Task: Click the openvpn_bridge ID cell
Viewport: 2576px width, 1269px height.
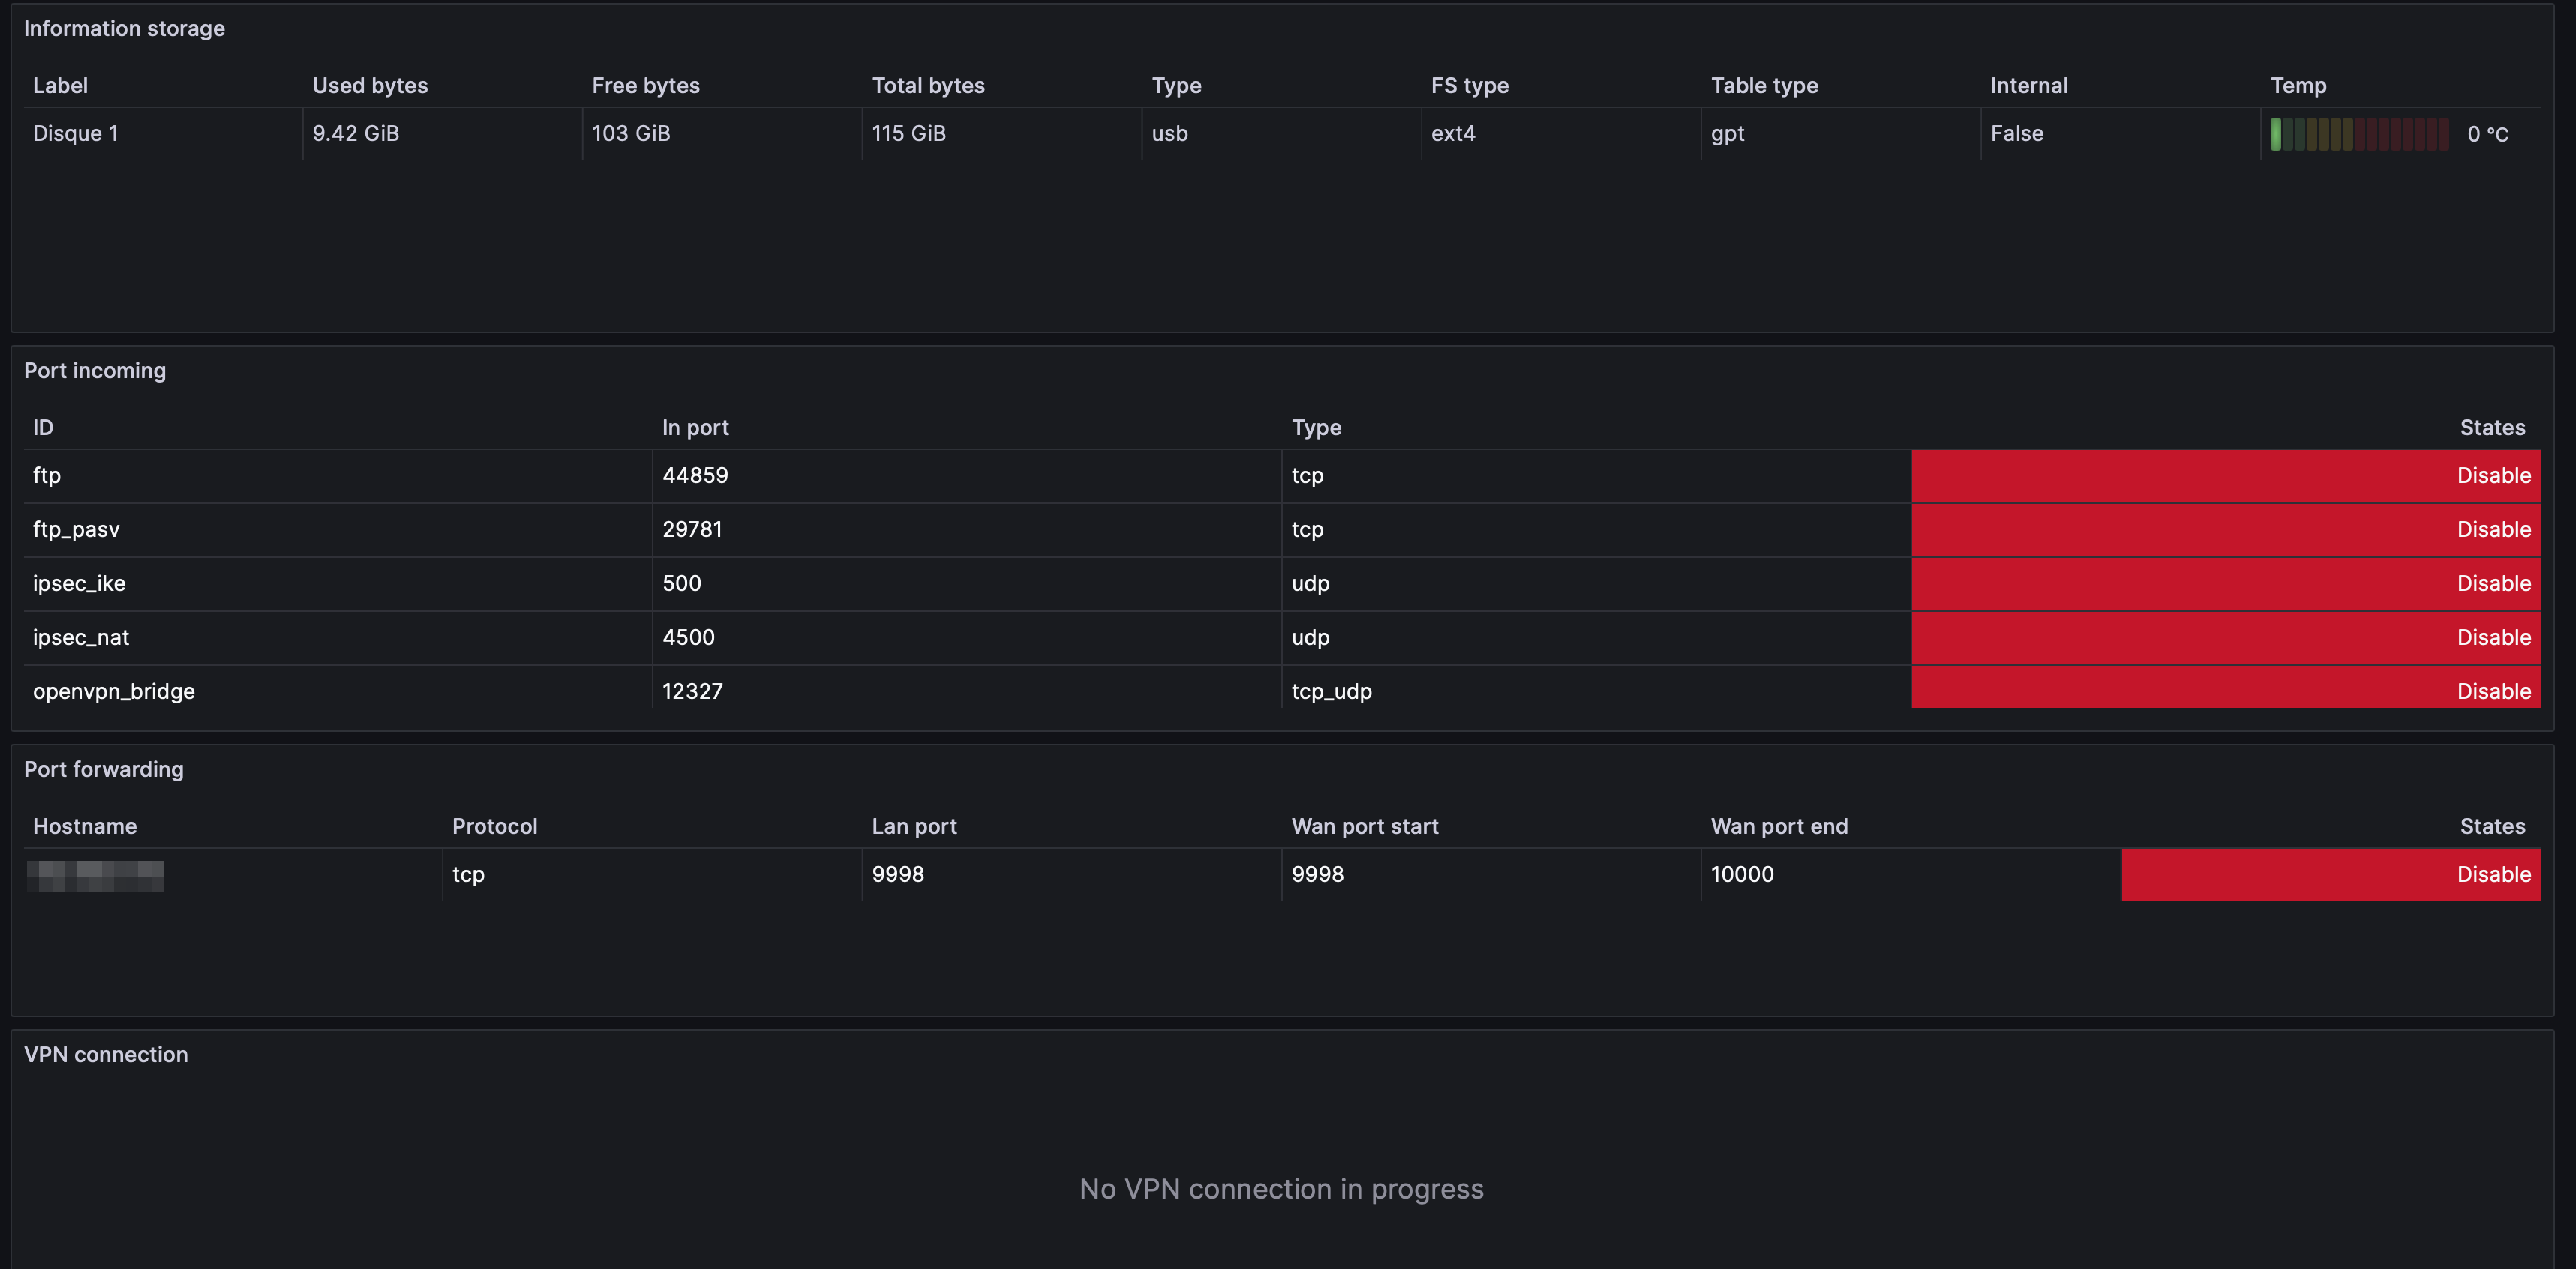Action: (114, 691)
